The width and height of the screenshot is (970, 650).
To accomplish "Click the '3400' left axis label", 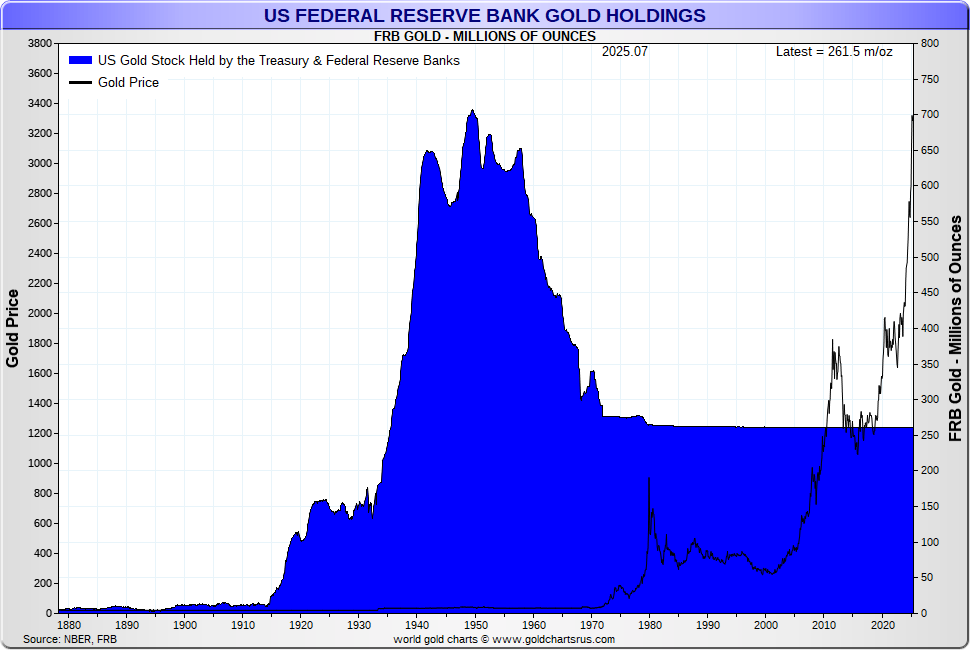I will [x=40, y=103].
